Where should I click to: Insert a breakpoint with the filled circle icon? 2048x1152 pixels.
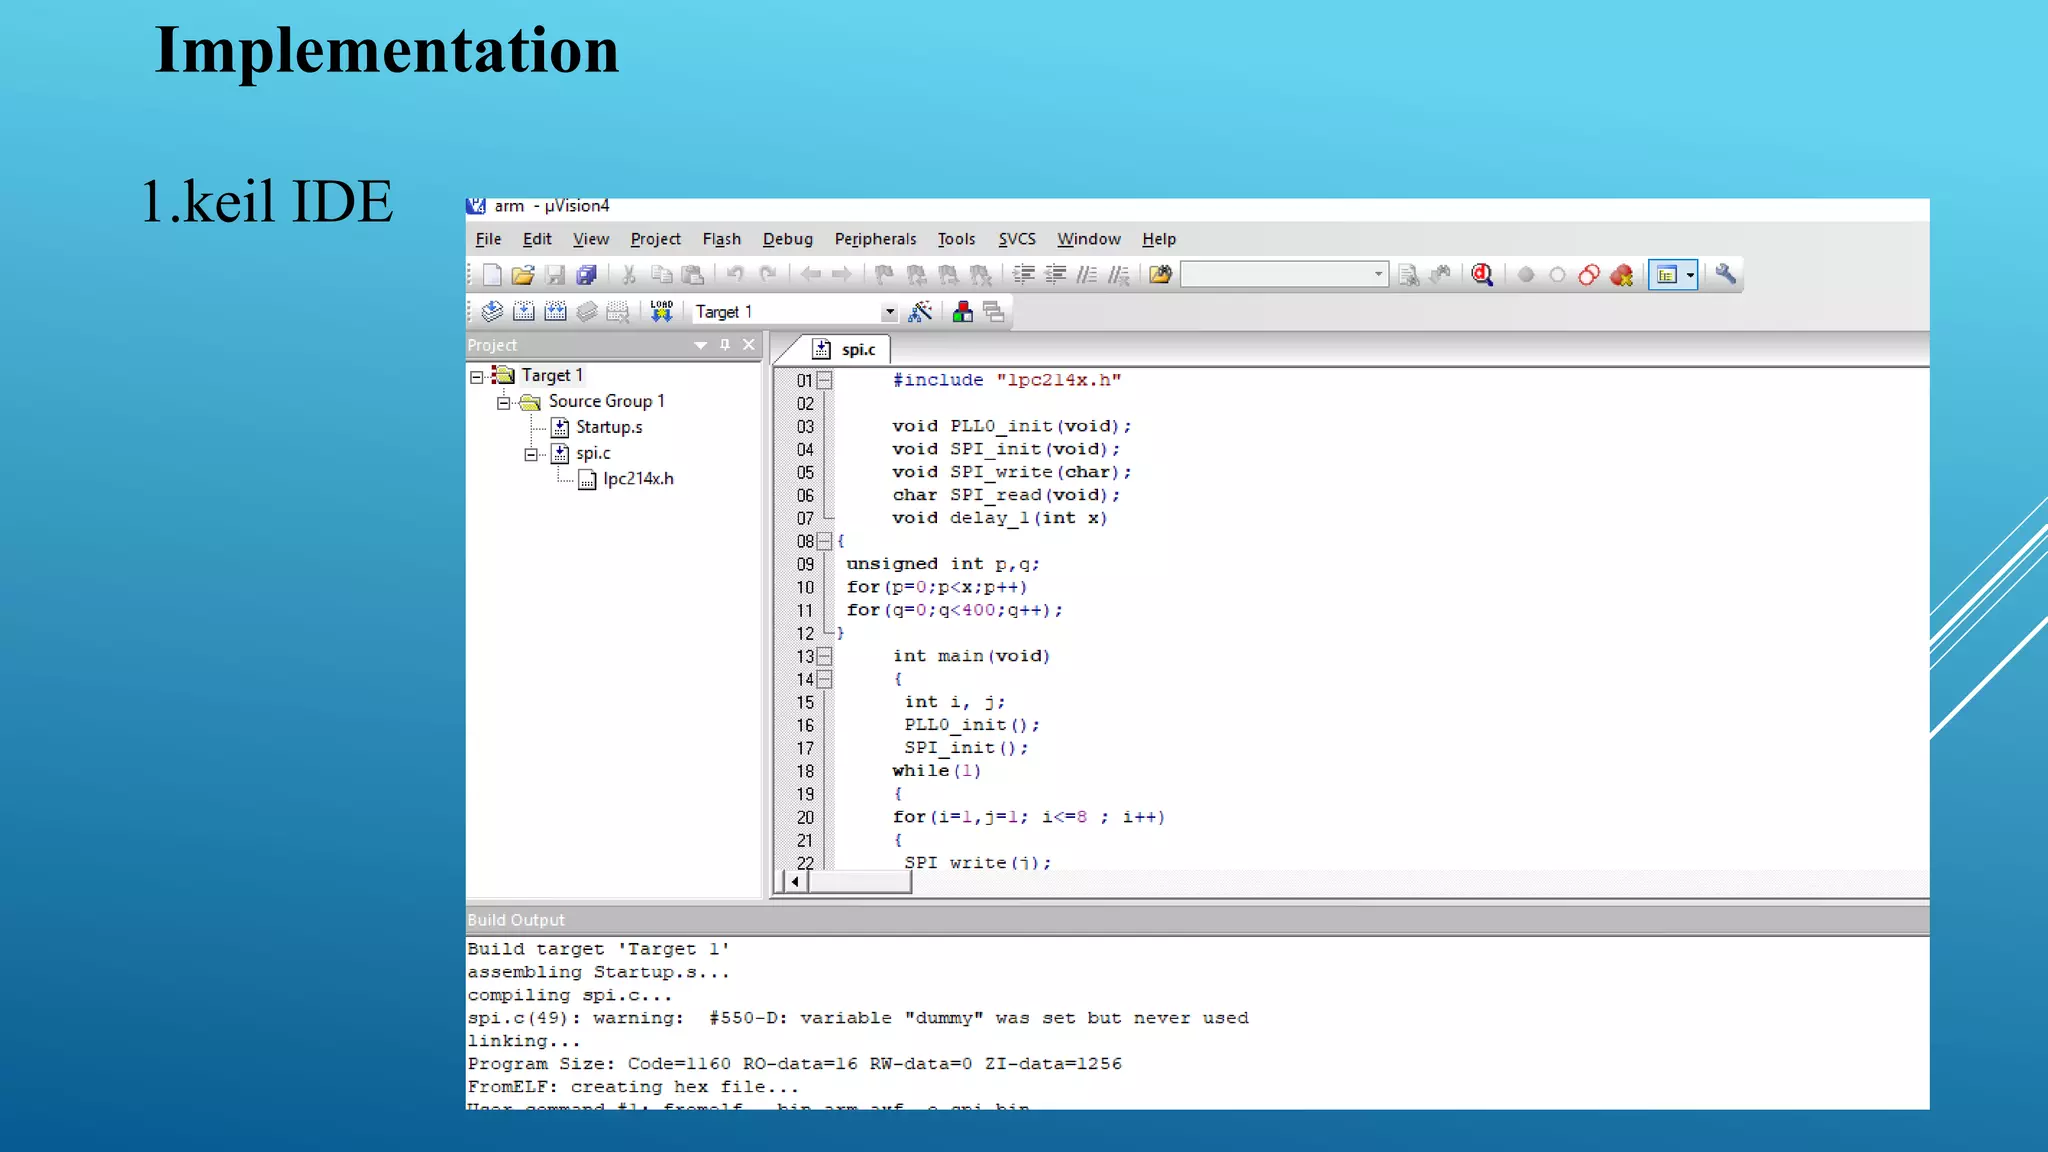[x=1526, y=275]
